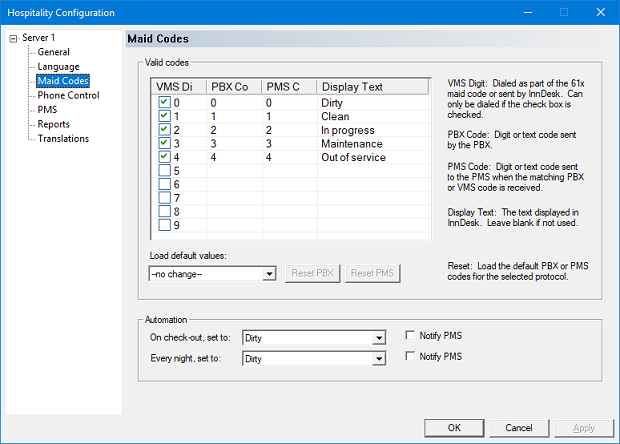The width and height of the screenshot is (620, 444).
Task: Toggle Notify PMS for check-out
Action: [411, 335]
